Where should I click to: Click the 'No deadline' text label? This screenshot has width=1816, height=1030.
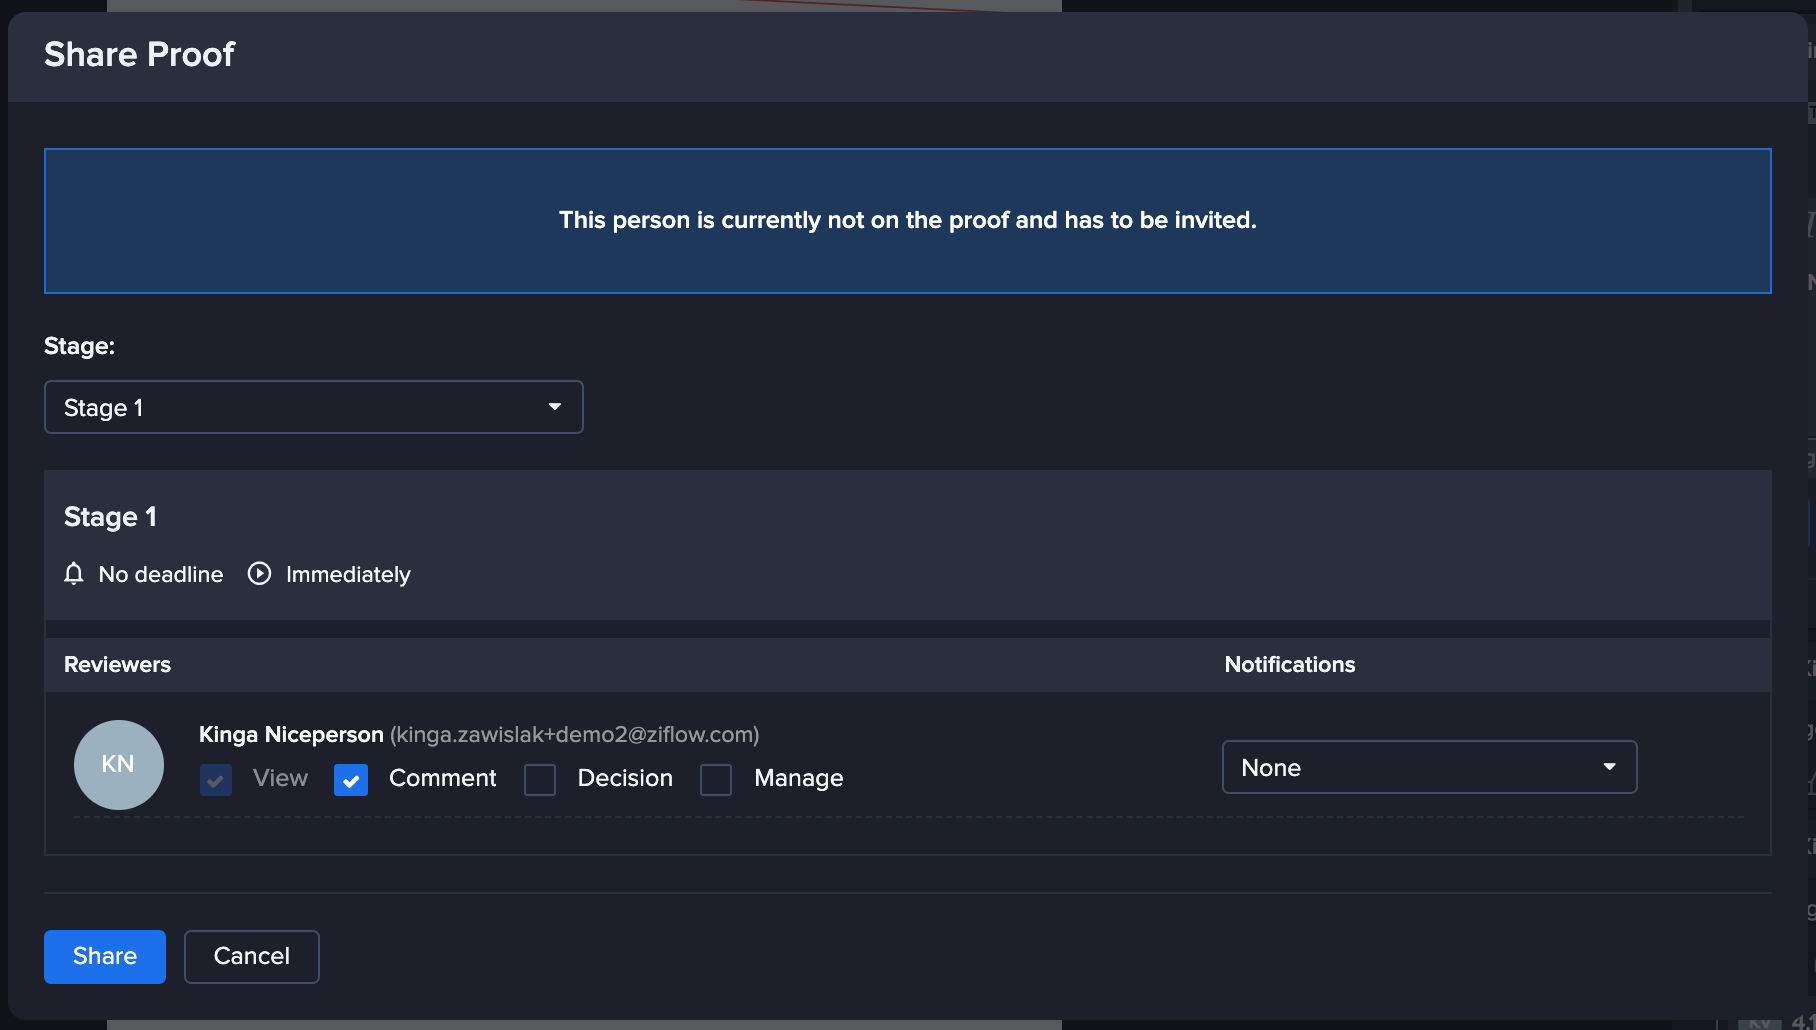coord(161,575)
